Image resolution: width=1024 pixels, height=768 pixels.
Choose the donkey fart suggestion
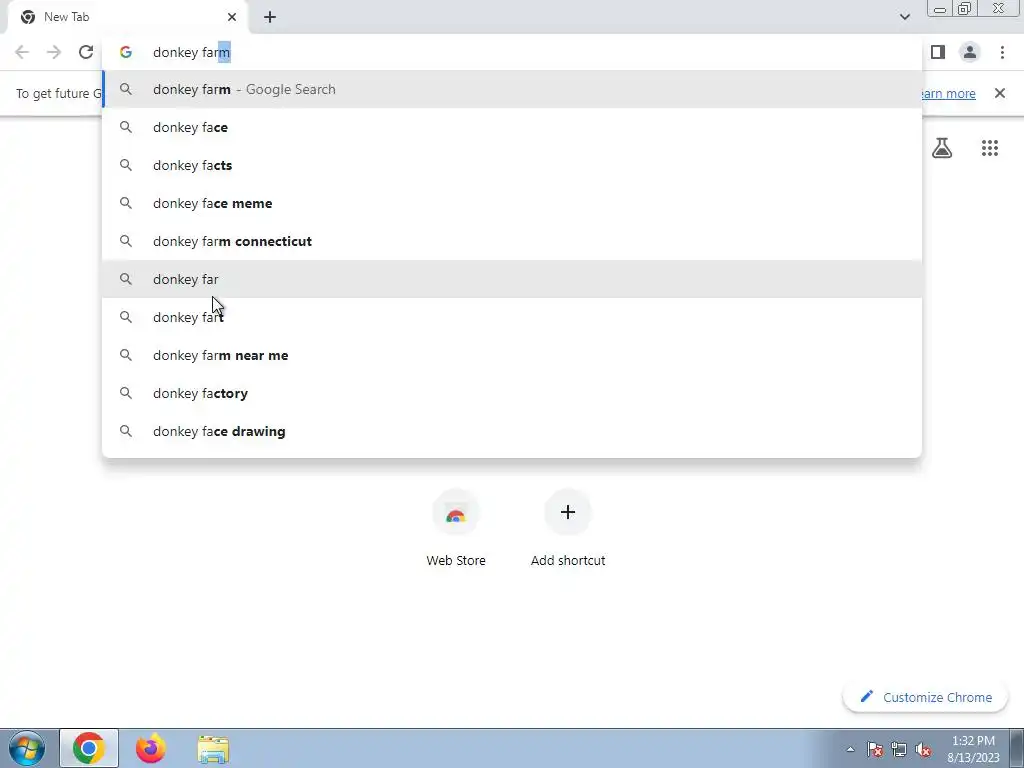(512, 317)
